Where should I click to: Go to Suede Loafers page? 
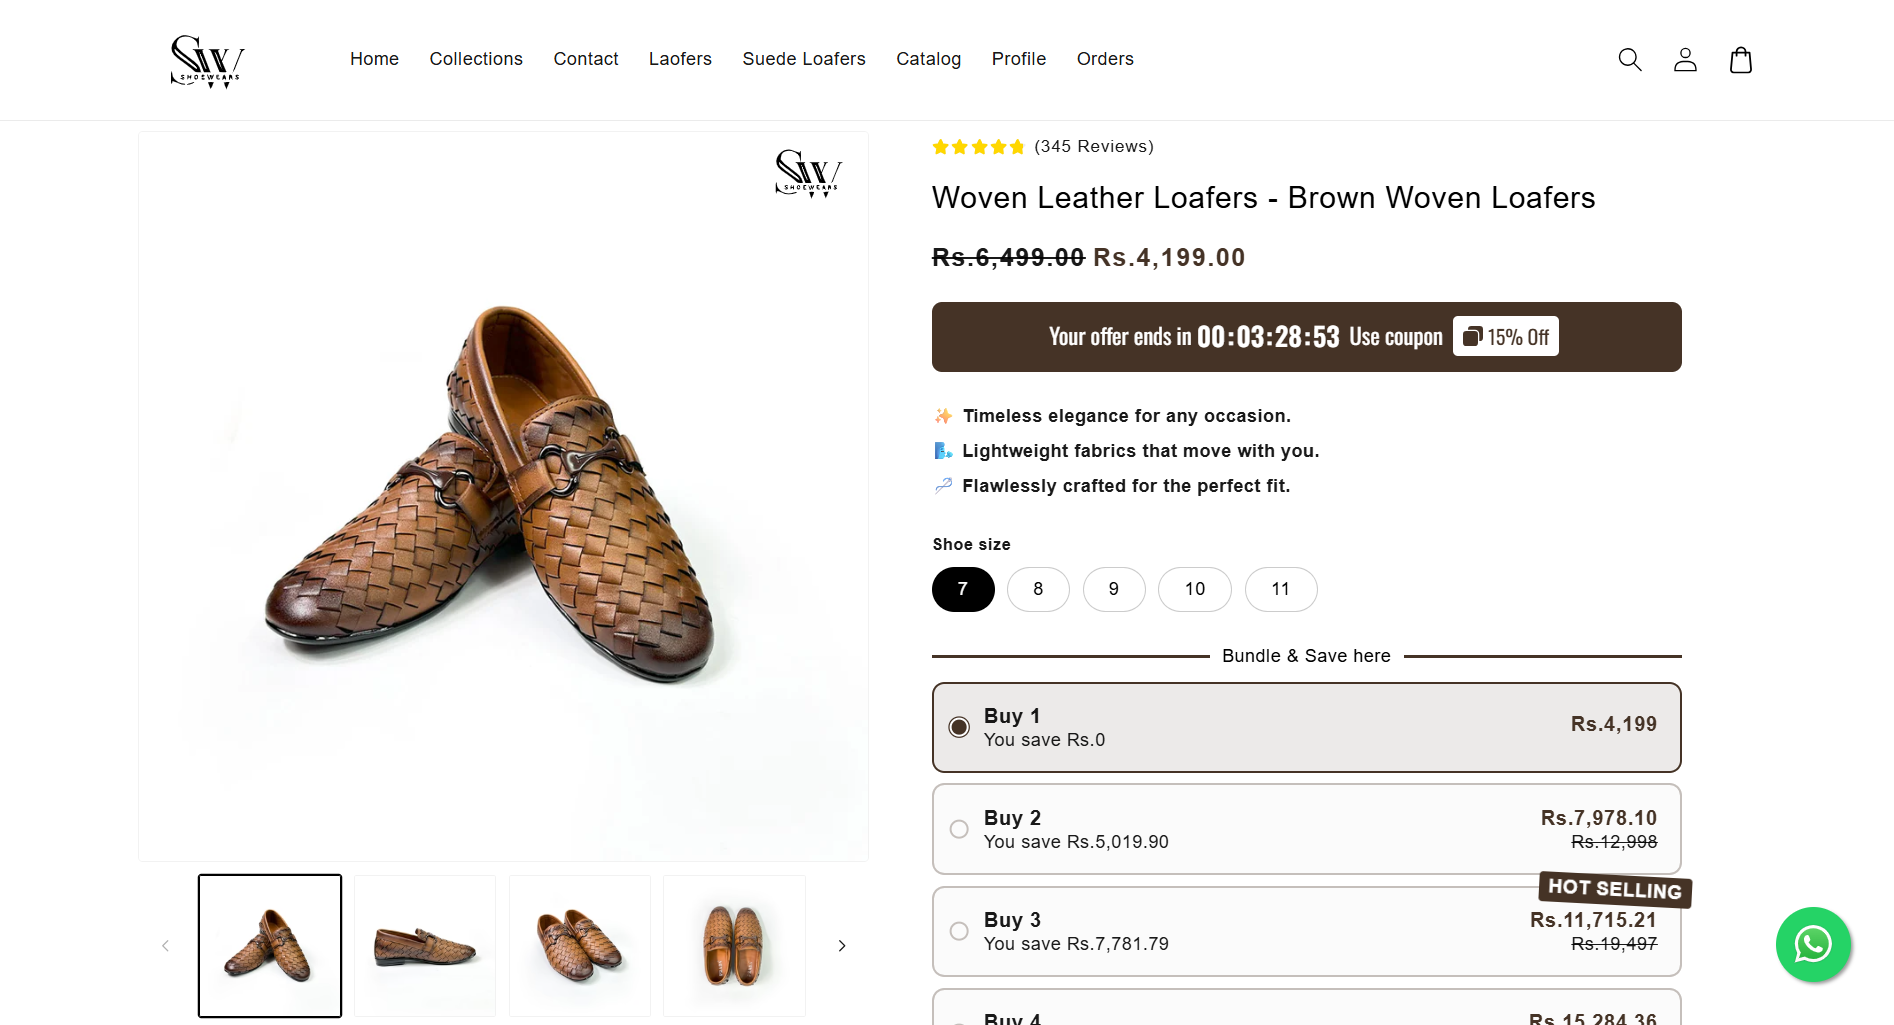[x=804, y=59]
